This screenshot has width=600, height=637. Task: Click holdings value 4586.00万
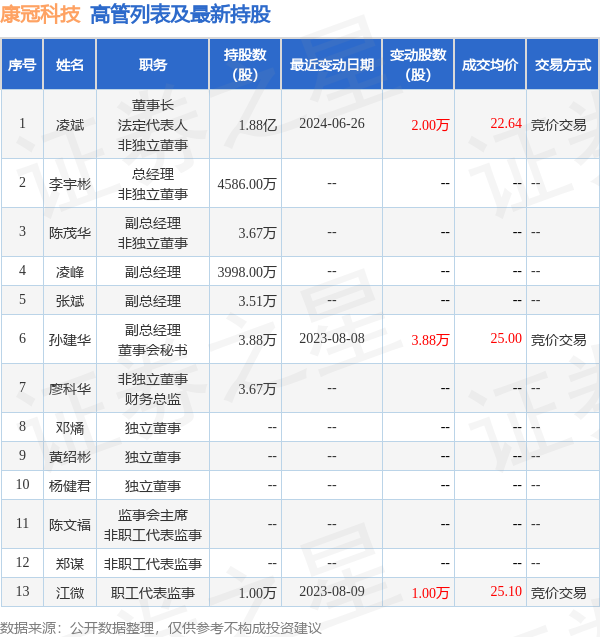(247, 184)
